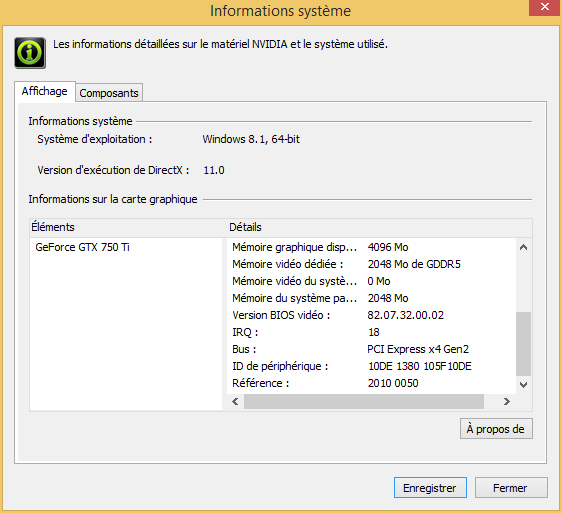Close the Informations système window
The height and width of the screenshot is (513, 562).
tap(545, 7)
